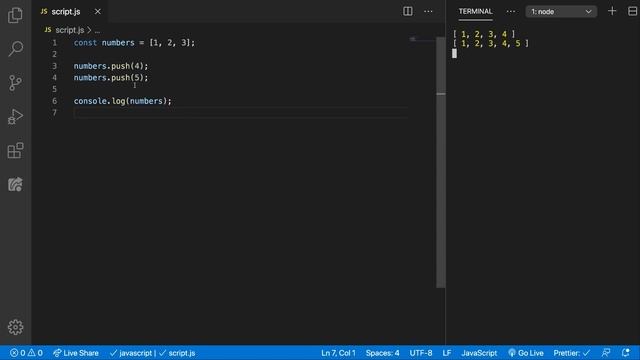Open the Search view
Screen dimensions: 640x360
tap(16, 49)
